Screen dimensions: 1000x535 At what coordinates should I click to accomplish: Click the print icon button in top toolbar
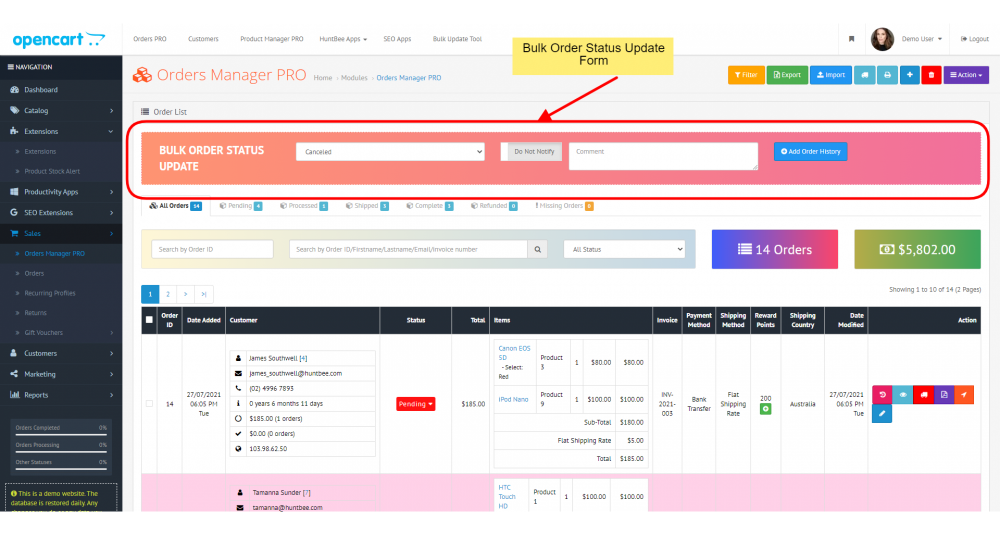pos(887,75)
